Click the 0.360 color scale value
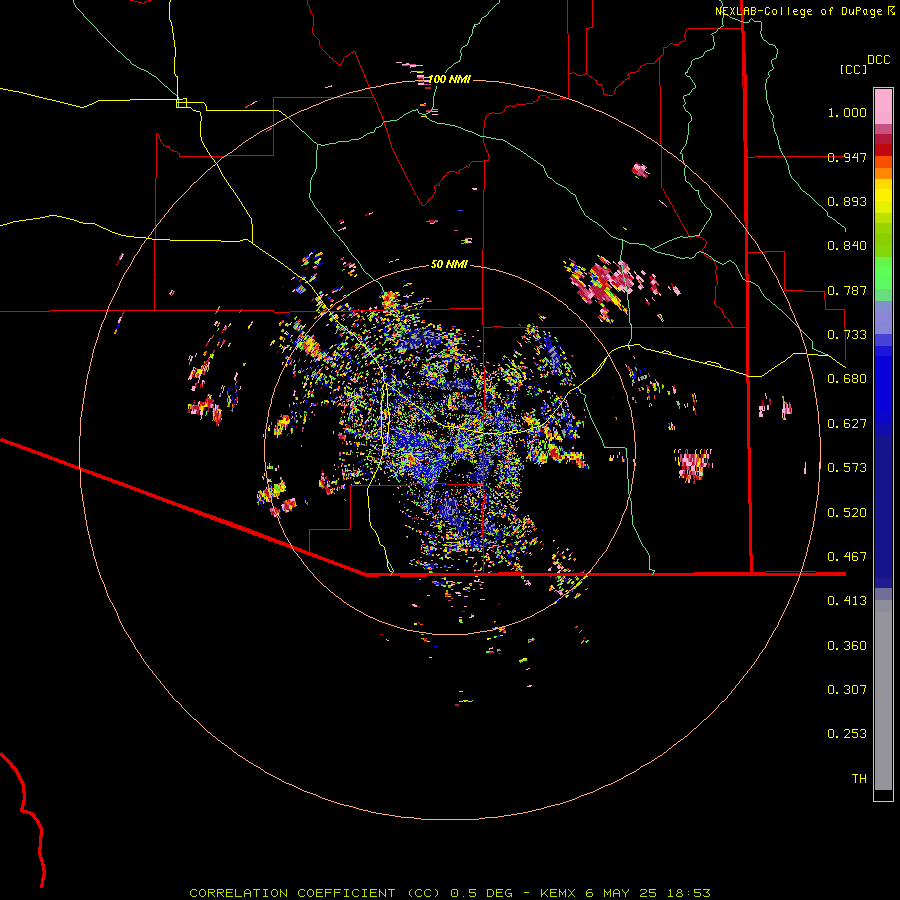This screenshot has height=900, width=900. point(847,646)
